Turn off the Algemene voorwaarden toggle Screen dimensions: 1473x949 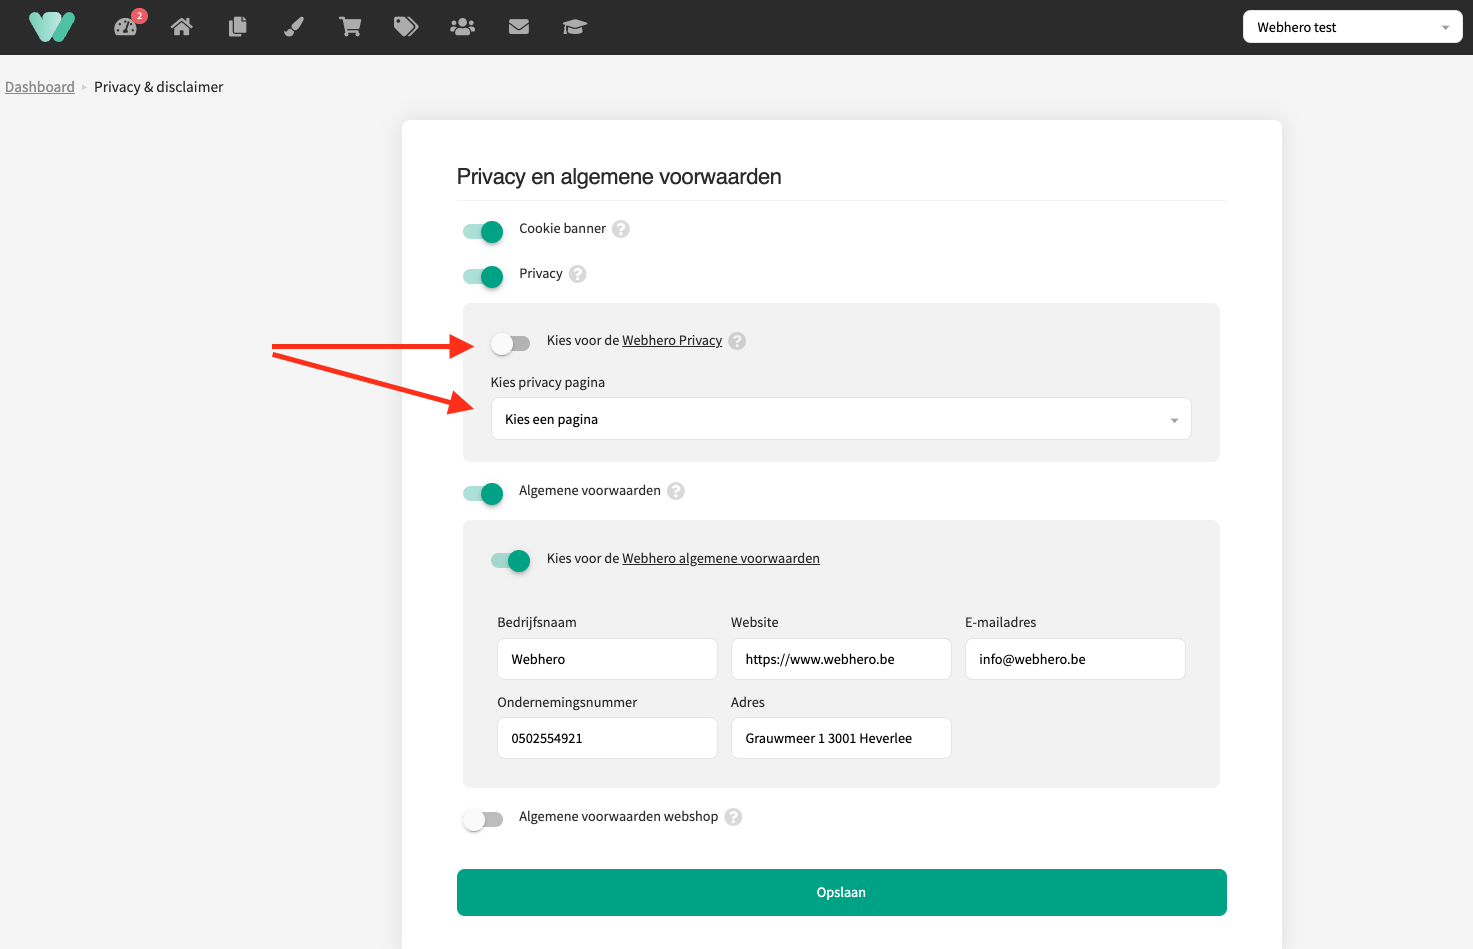point(483,494)
